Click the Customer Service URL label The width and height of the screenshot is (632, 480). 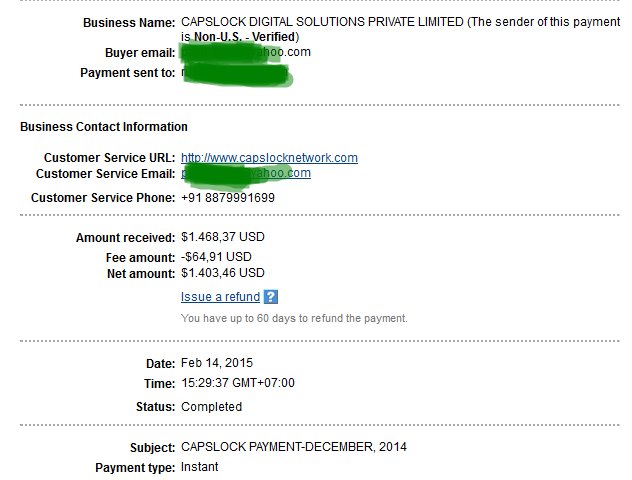(x=110, y=158)
